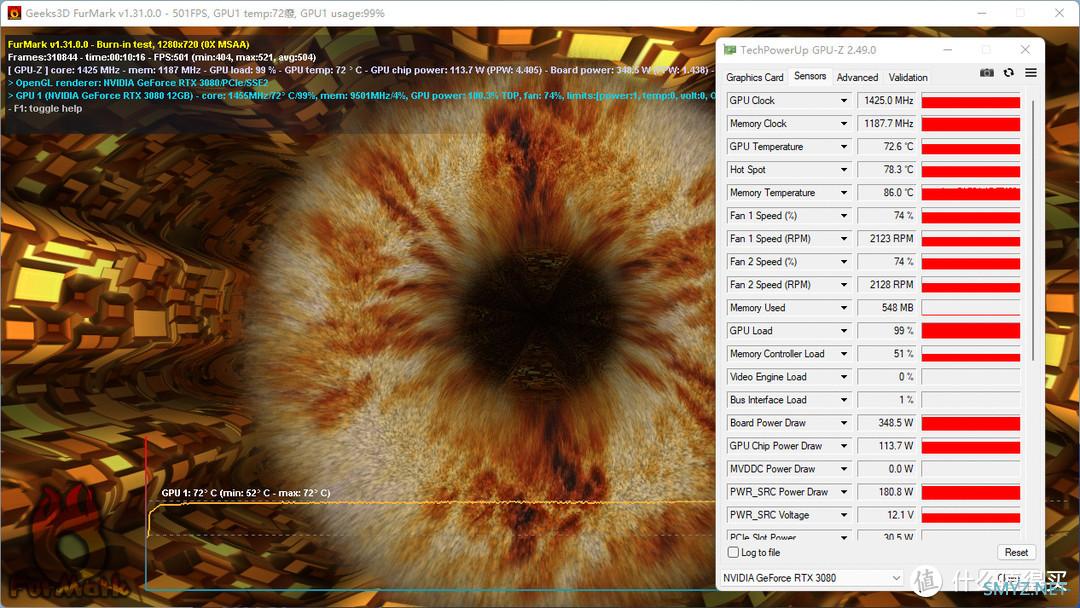Switch to the Advanced tab
Viewport: 1080px width, 608px height.
pyautogui.click(x=858, y=77)
